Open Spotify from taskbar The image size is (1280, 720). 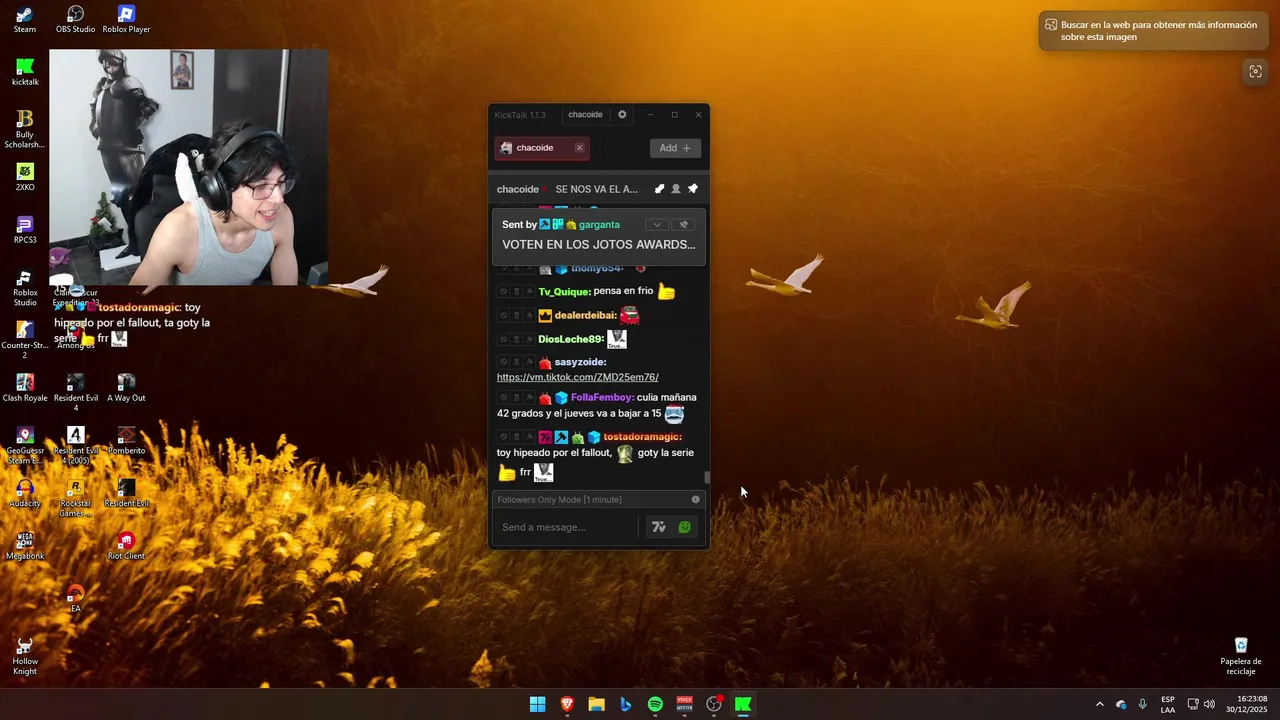(x=655, y=704)
